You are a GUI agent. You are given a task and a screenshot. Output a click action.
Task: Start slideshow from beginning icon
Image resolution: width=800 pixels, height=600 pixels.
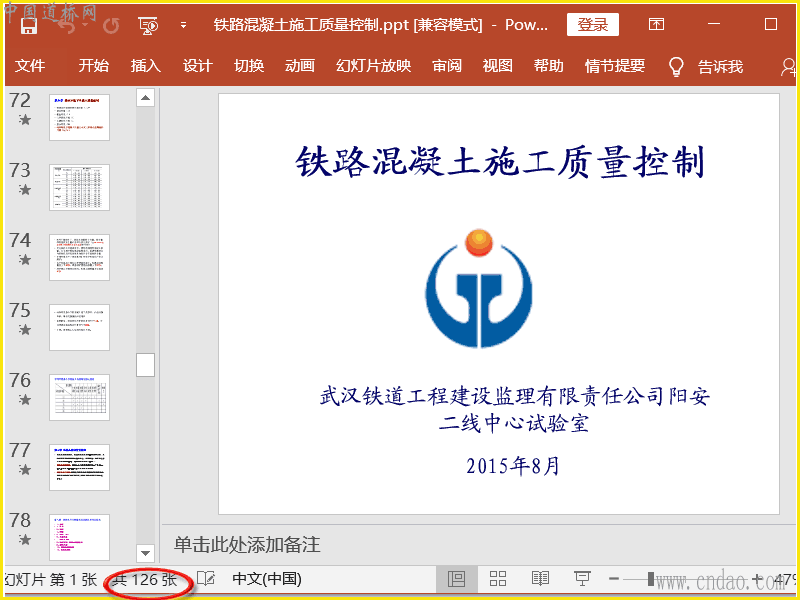(147, 25)
